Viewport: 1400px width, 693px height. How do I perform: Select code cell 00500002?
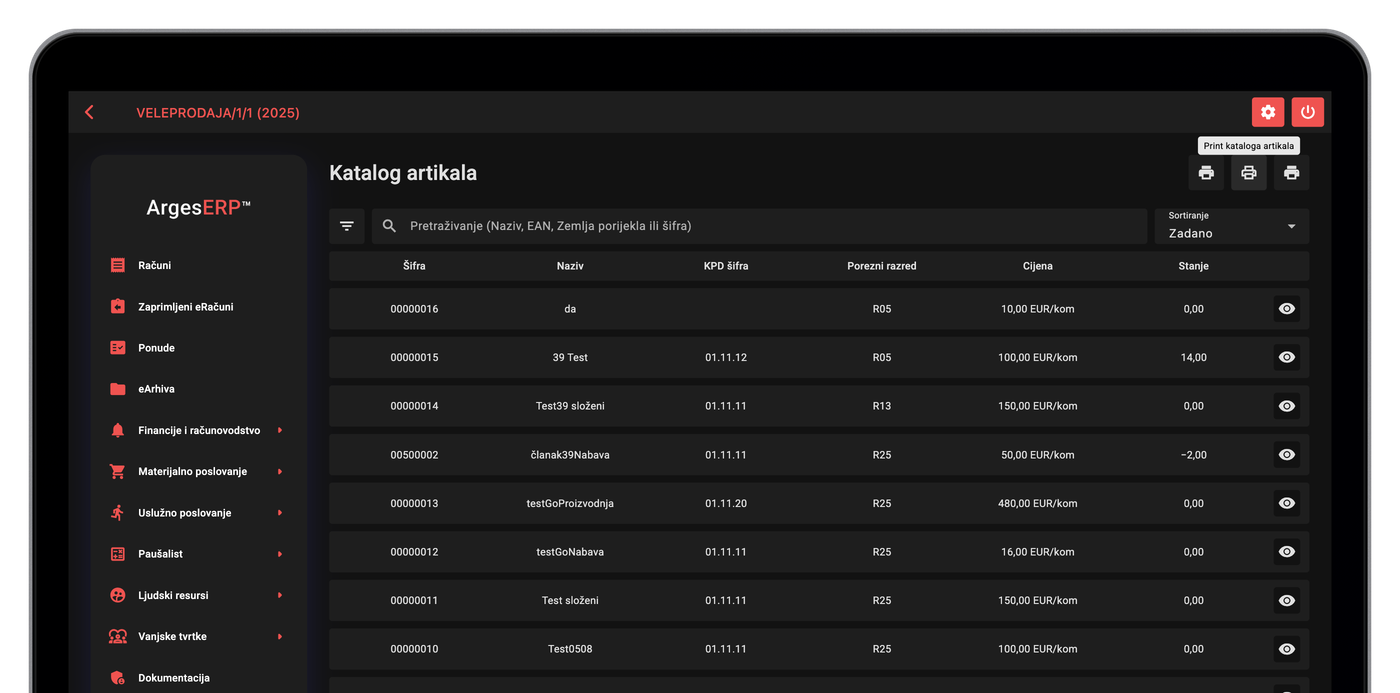click(x=414, y=455)
